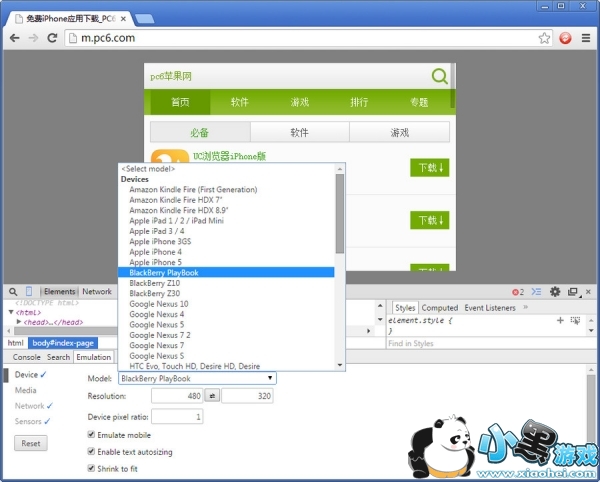
Task: Click the dropdown list scroll-up arrow
Action: click(340, 169)
